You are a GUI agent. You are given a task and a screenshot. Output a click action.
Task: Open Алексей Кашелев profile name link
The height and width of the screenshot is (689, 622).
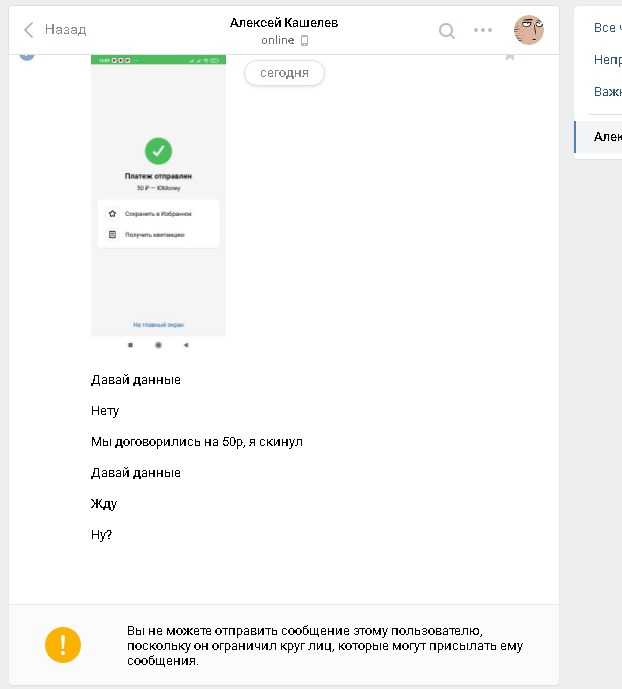point(284,22)
